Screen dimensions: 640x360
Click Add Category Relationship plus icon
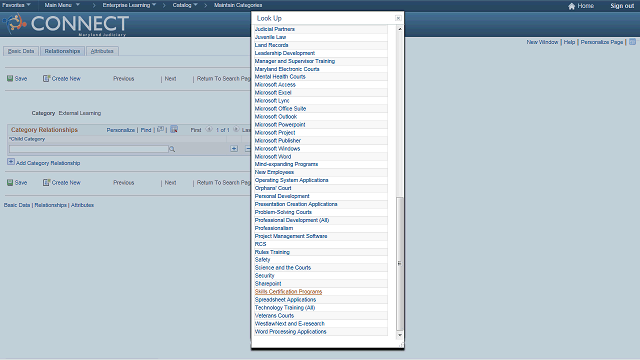(11, 162)
